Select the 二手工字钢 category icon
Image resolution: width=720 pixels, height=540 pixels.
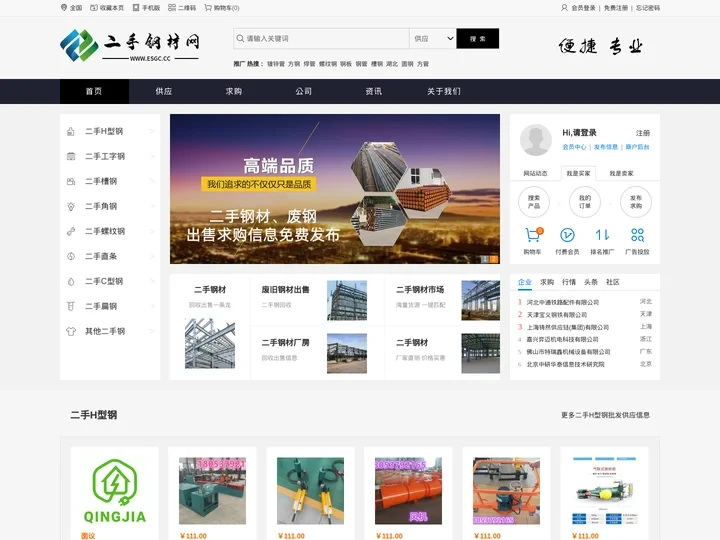click(x=71, y=156)
